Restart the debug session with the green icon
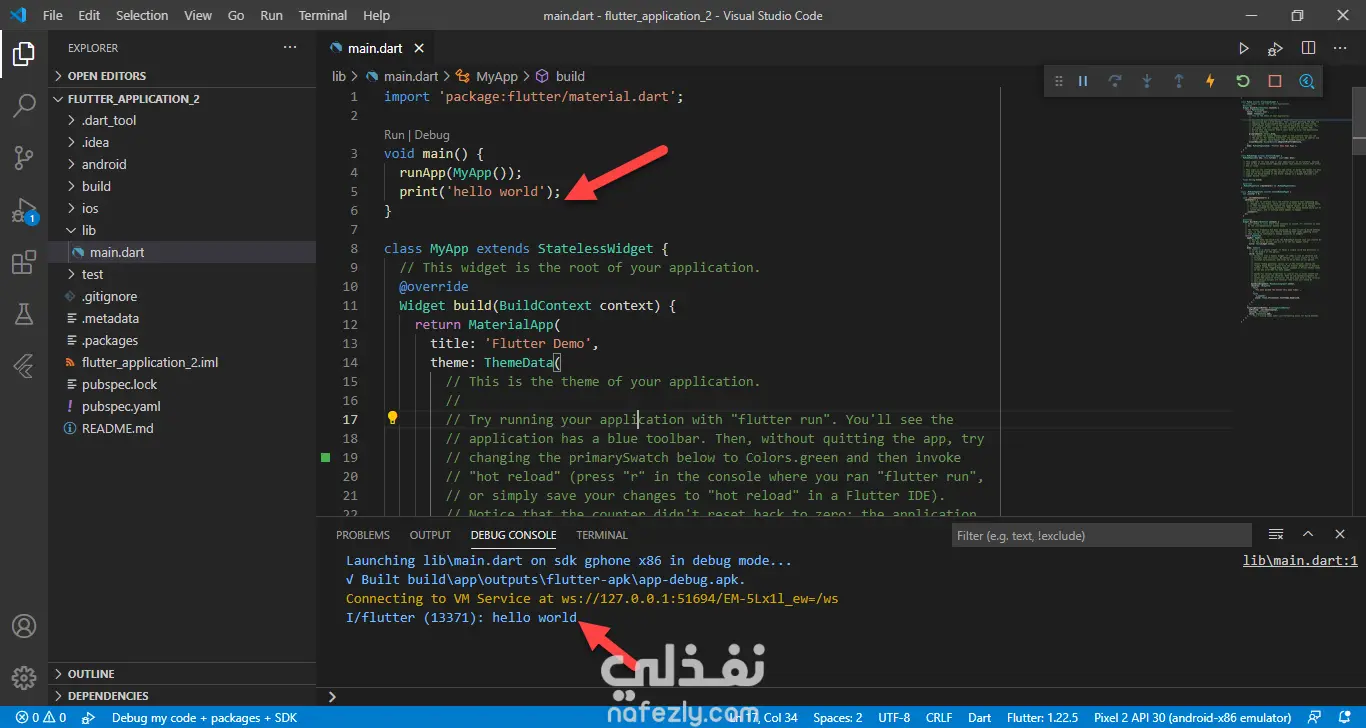 (1242, 81)
